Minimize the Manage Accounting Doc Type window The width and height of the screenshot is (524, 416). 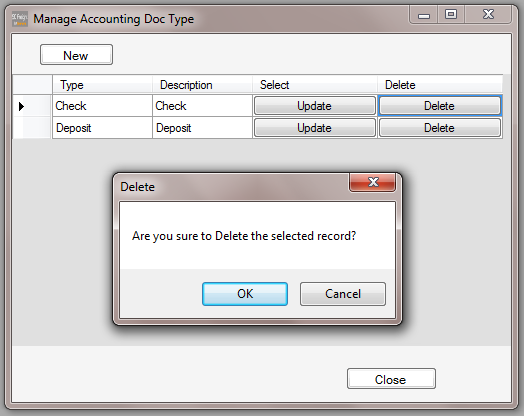(x=424, y=15)
